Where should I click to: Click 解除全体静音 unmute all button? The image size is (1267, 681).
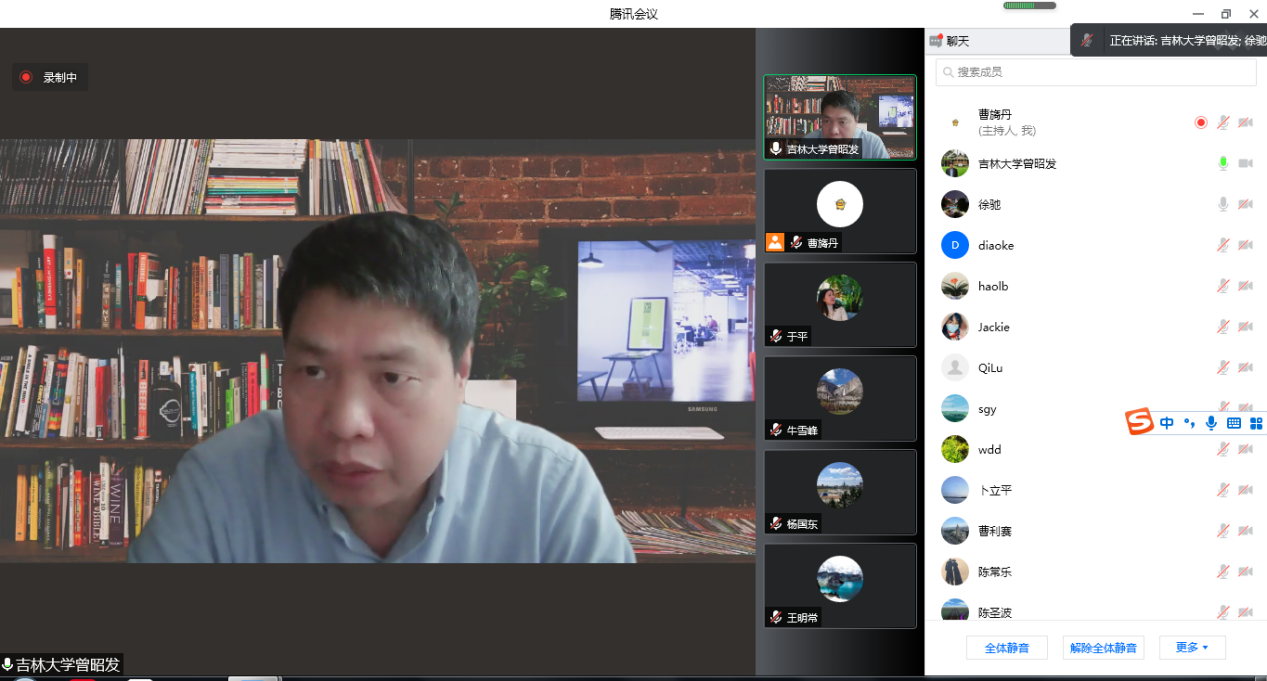pyautogui.click(x=1103, y=648)
